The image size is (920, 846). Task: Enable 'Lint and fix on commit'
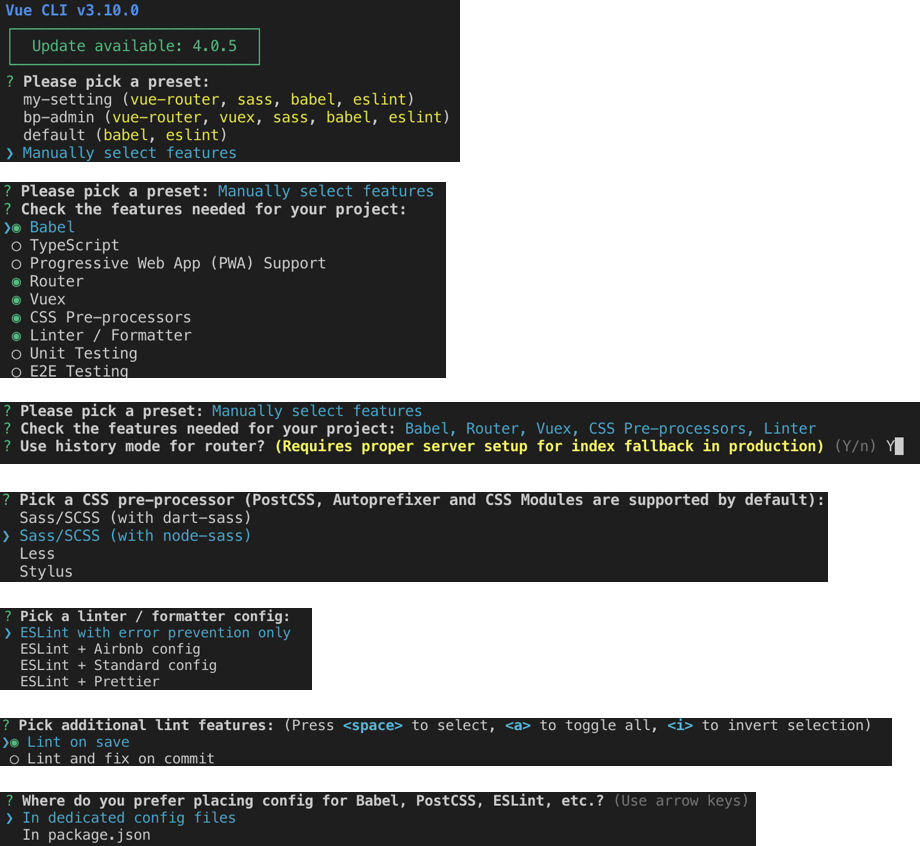coord(15,759)
